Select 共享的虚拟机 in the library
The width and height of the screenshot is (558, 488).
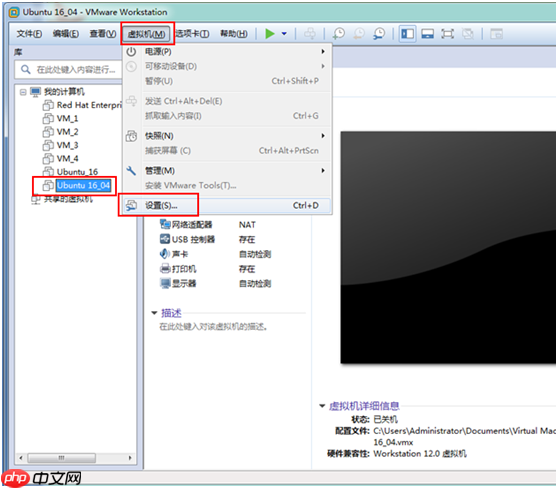point(68,199)
